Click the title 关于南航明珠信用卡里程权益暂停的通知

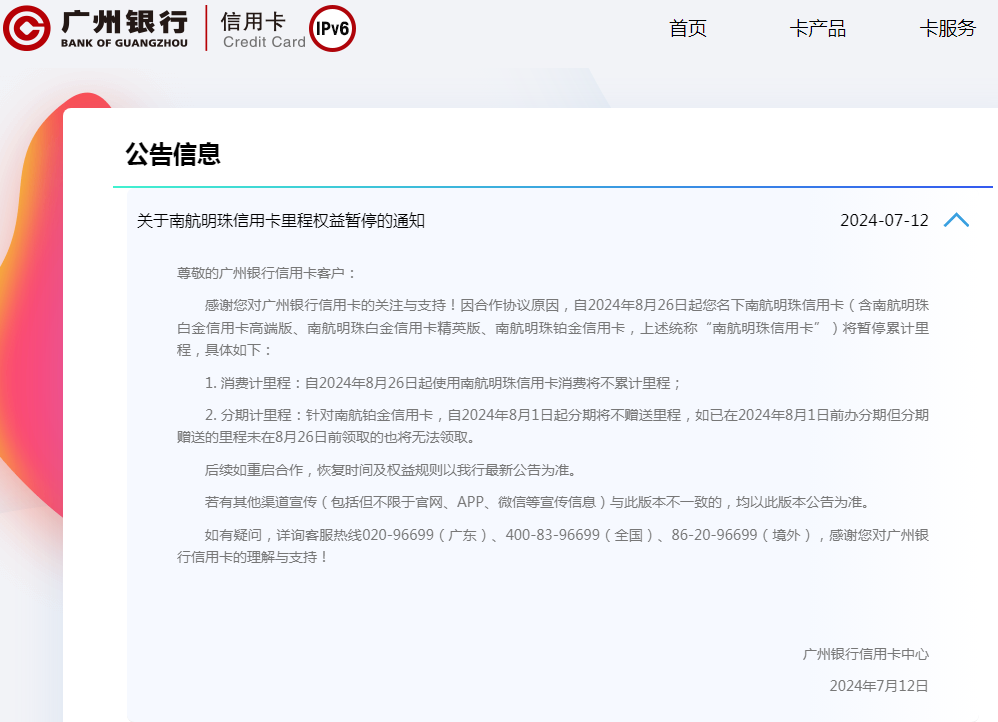pyautogui.click(x=281, y=221)
